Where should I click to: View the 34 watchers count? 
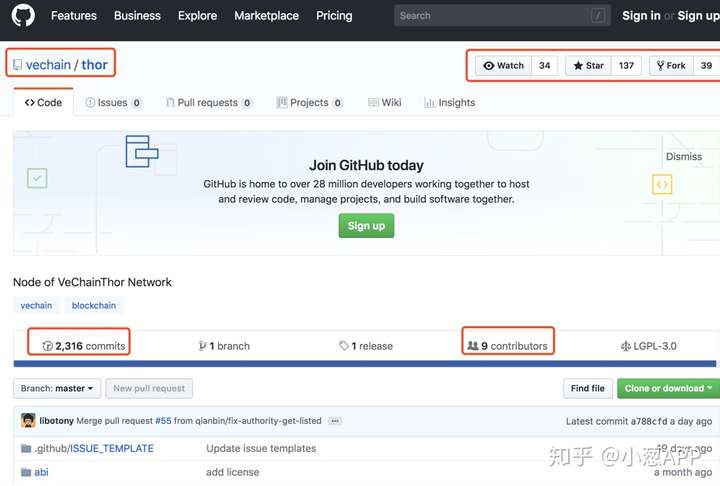[x=545, y=66]
